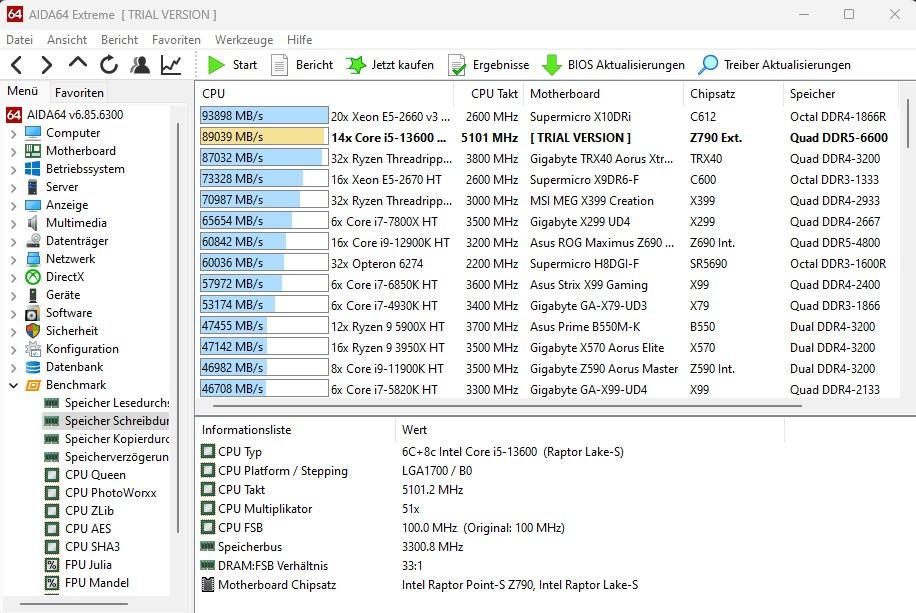
Task: Select the Software icon in tree
Action: [x=33, y=313]
